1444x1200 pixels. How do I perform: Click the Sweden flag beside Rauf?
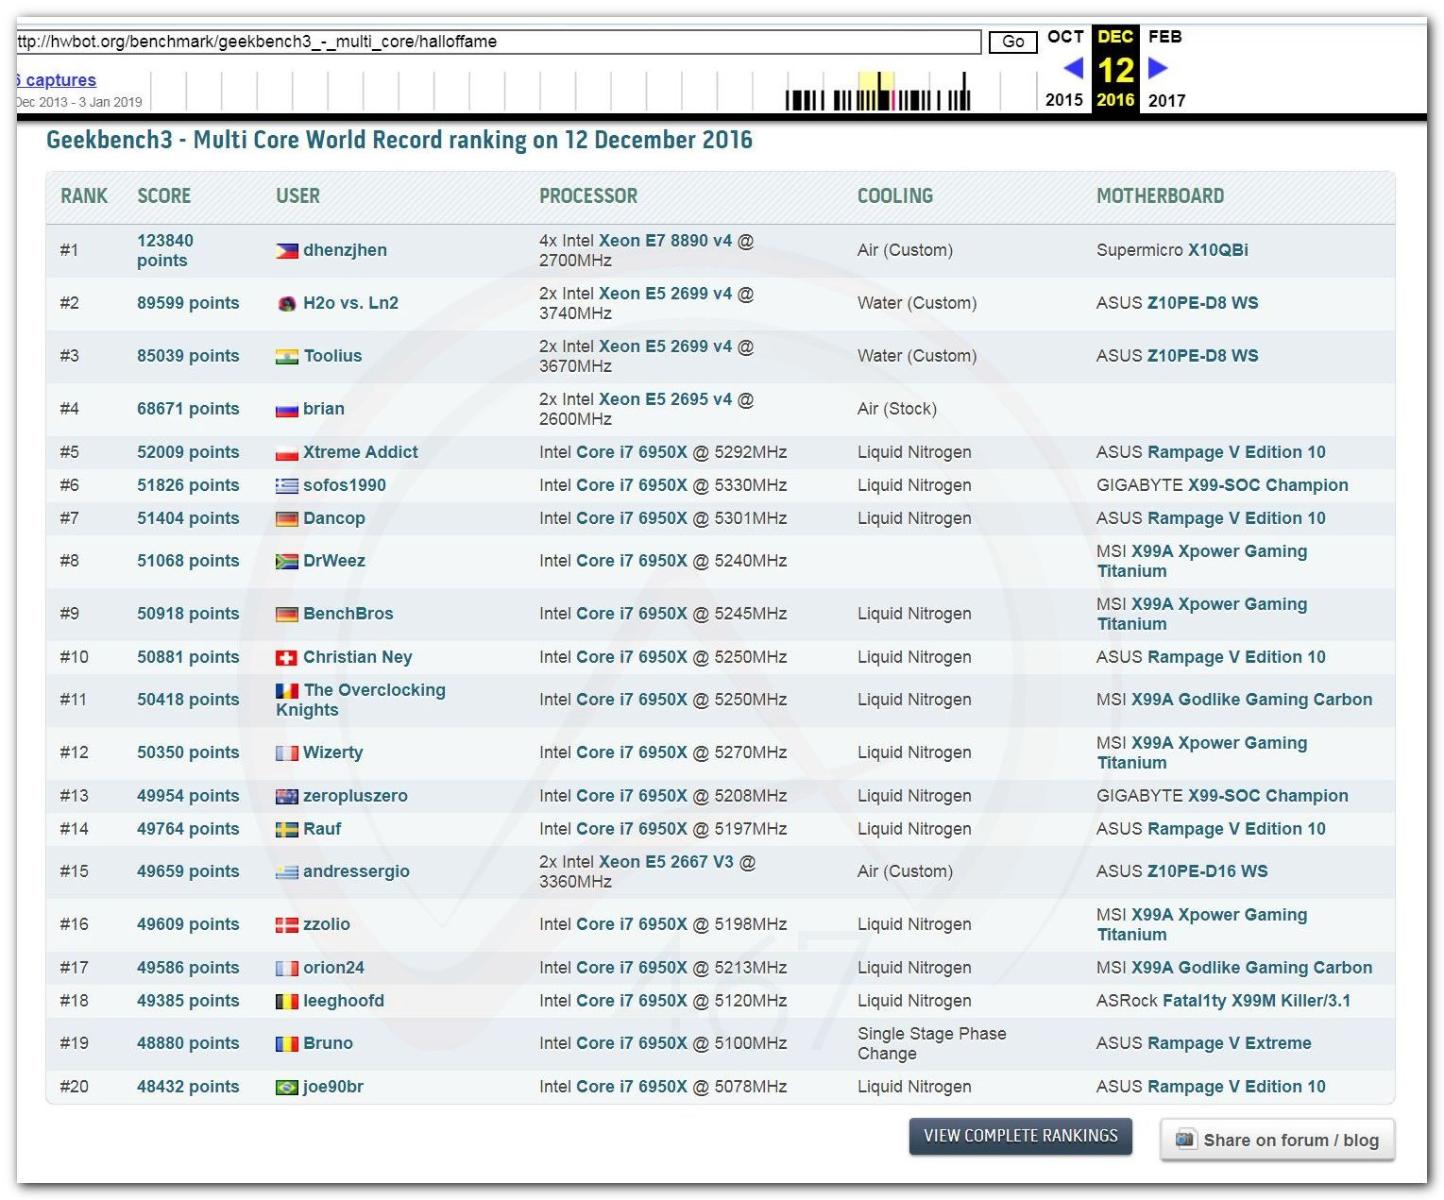[x=287, y=830]
